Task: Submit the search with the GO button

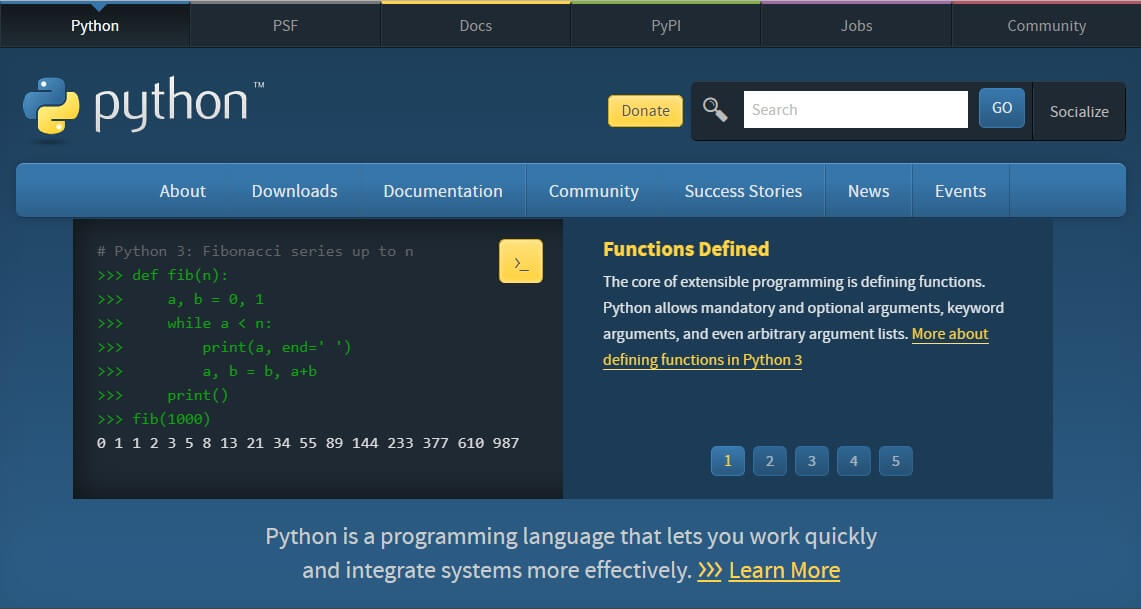Action: tap(1001, 108)
